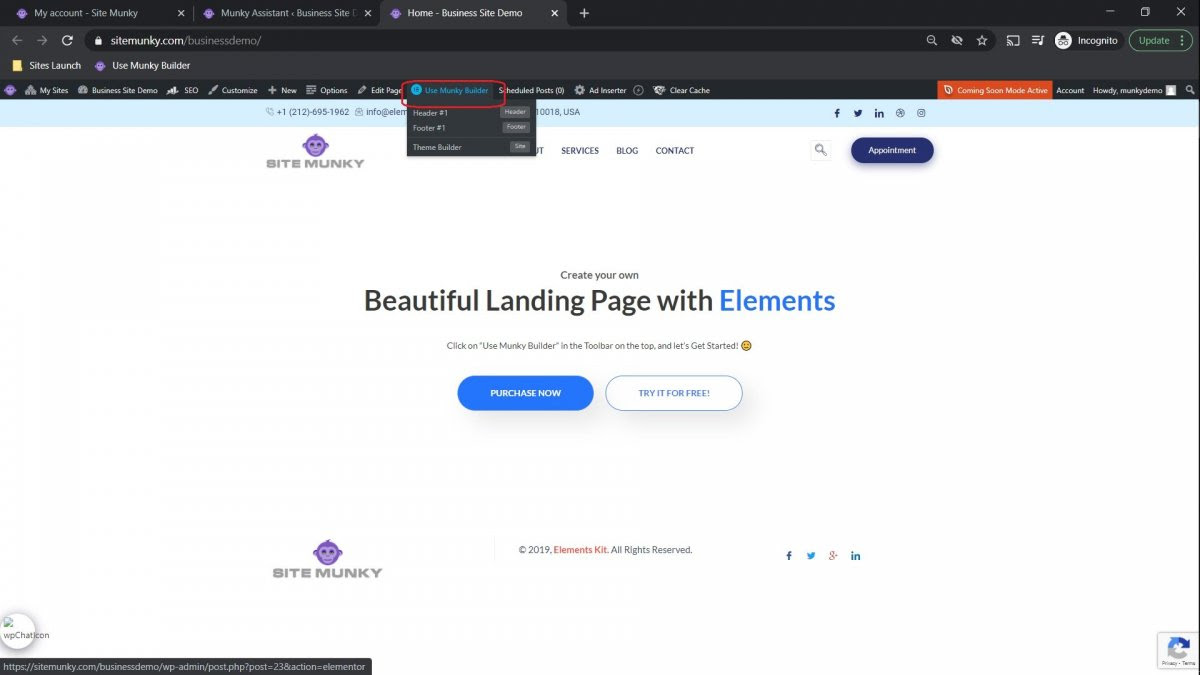
Task: View site info via the lock icon
Action: (98, 41)
